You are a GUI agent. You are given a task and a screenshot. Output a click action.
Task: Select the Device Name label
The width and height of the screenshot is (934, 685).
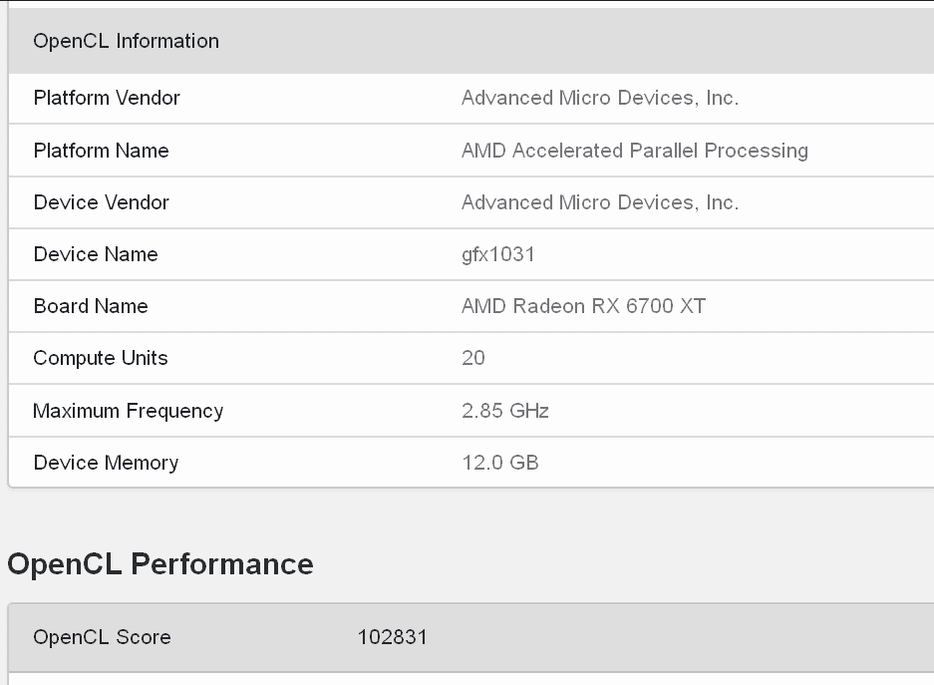pyautogui.click(x=96, y=254)
